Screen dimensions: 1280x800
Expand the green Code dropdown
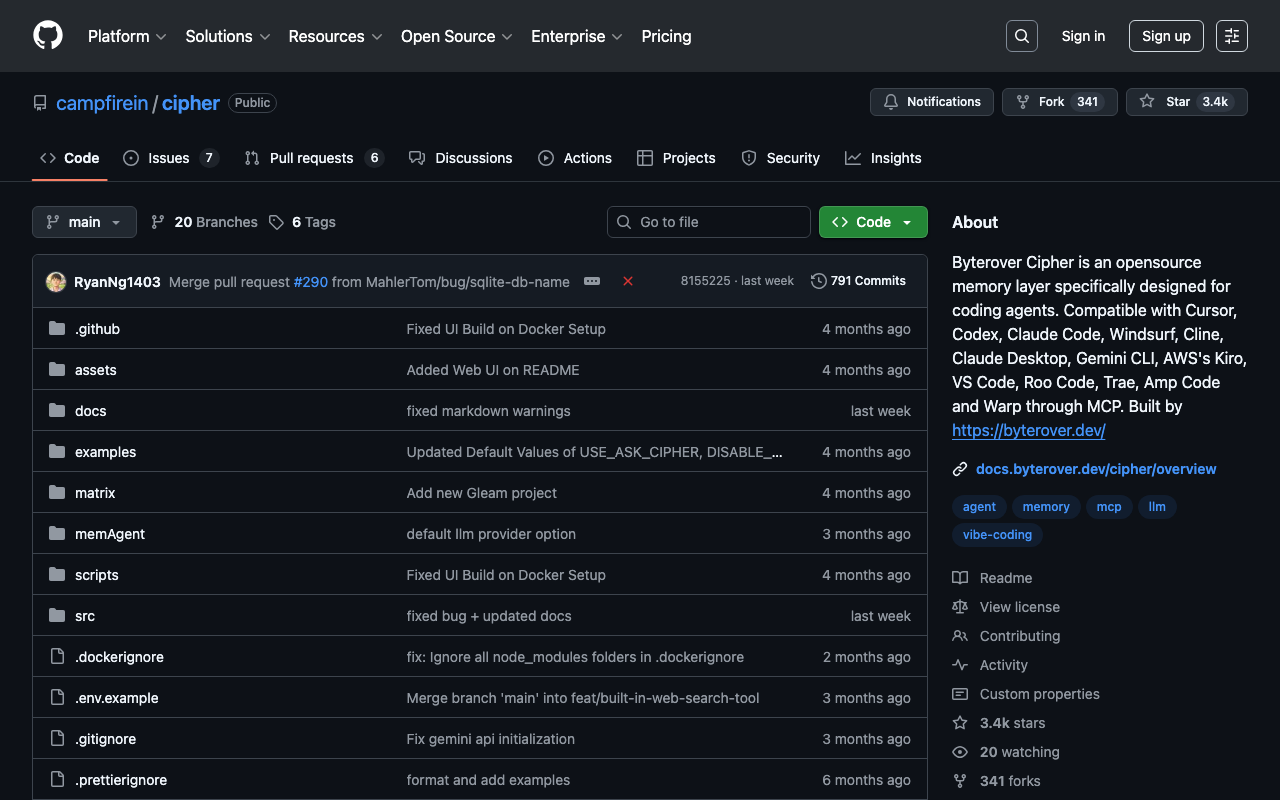[x=872, y=222]
